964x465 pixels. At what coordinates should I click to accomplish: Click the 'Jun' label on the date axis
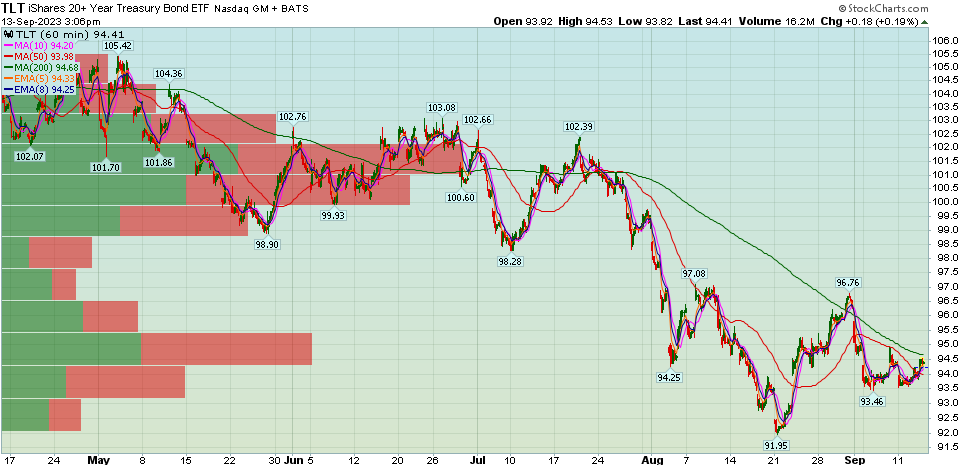[x=291, y=459]
